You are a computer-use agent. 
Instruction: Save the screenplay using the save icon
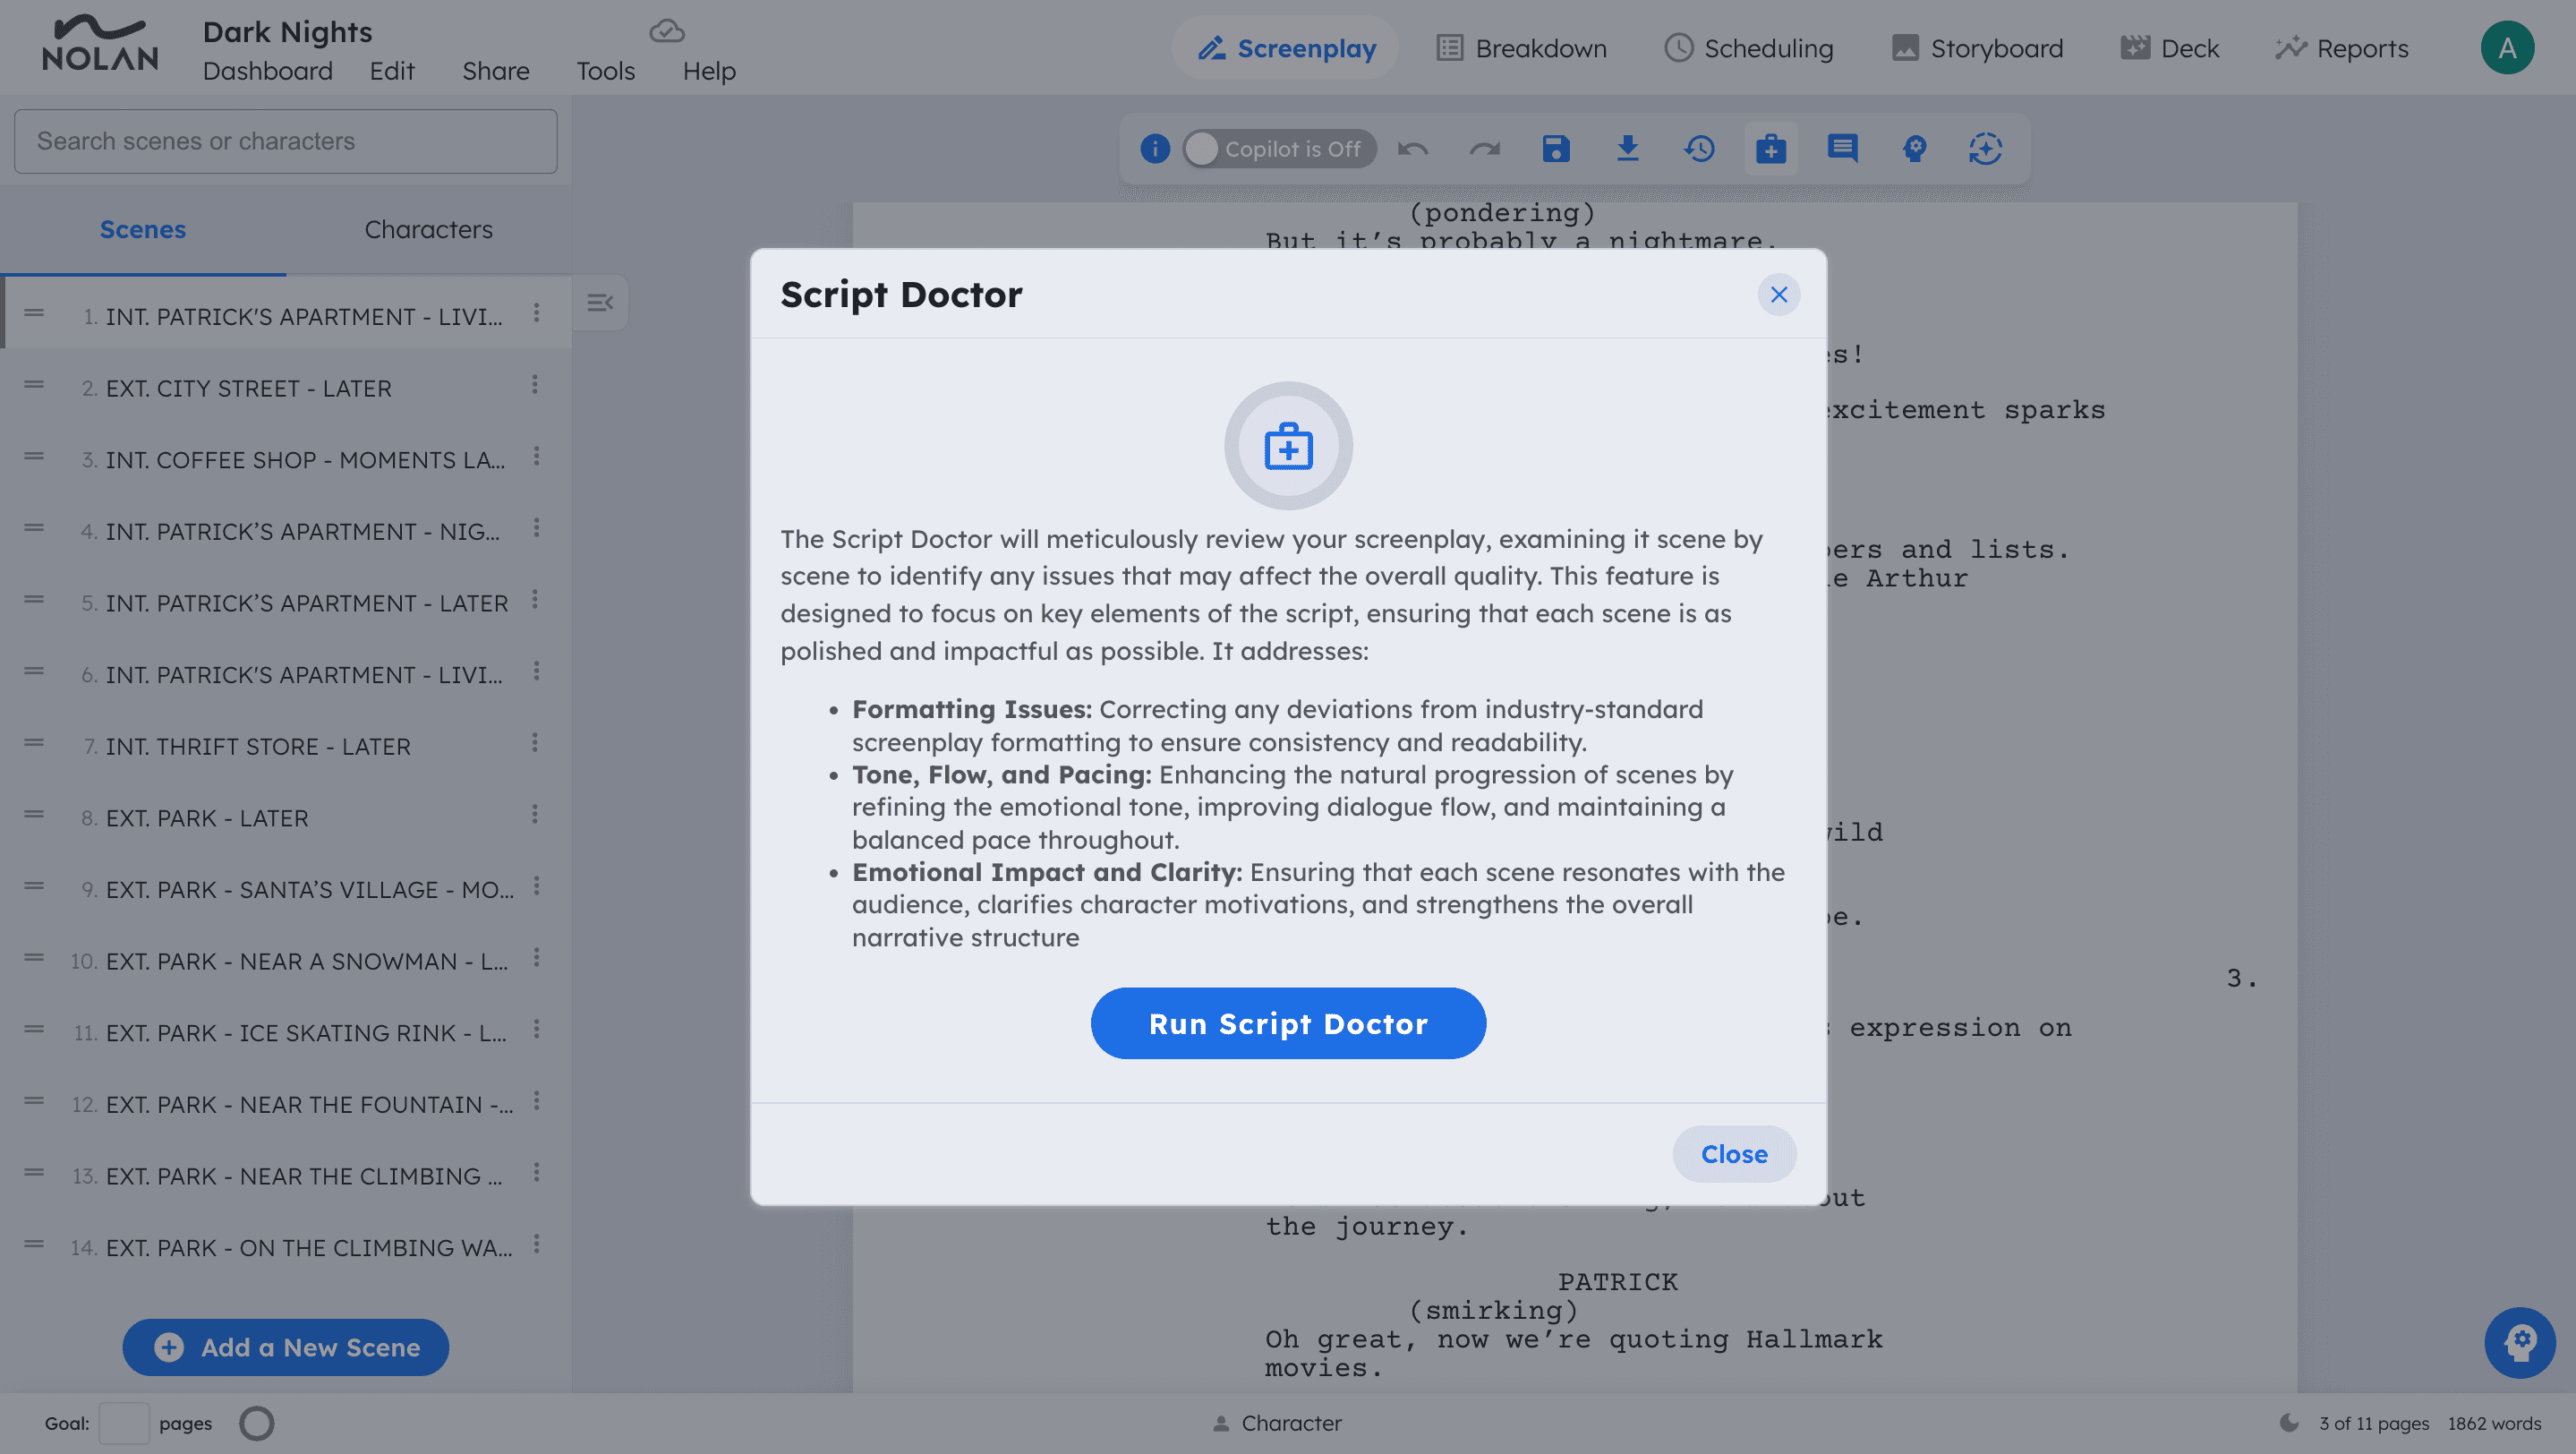pos(1556,148)
